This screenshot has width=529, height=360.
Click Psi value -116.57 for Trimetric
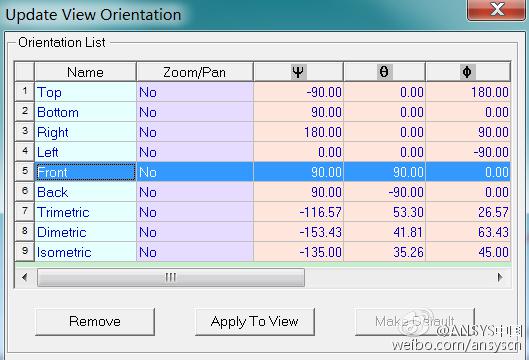coord(299,212)
